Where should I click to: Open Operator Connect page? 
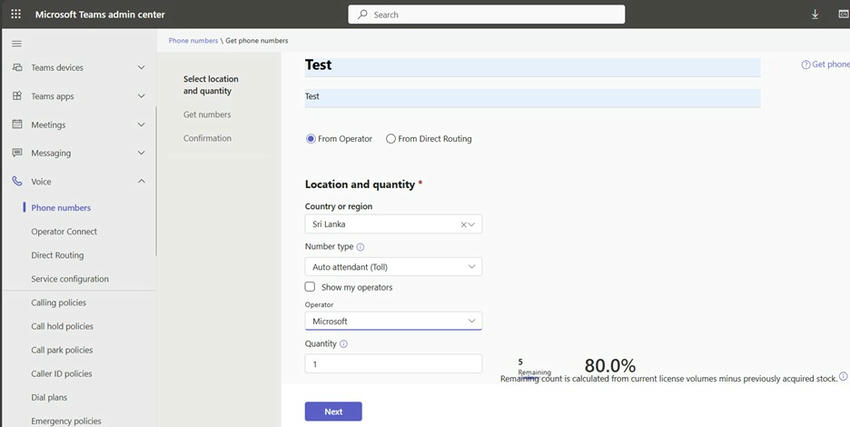[64, 231]
